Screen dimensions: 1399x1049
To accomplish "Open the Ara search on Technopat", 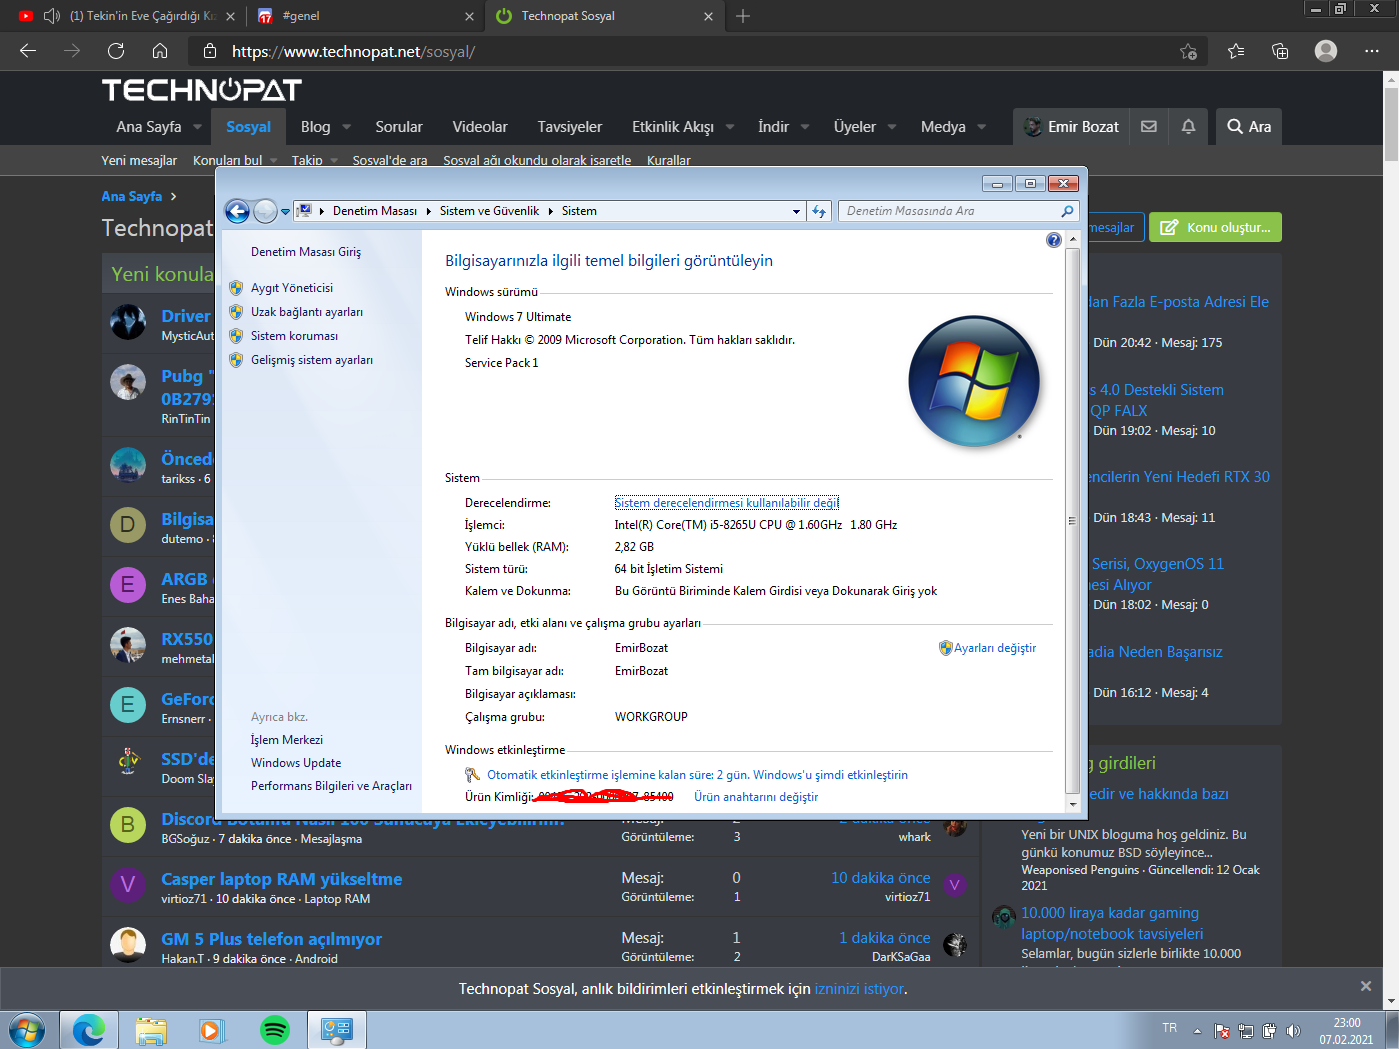I will (x=1249, y=127).
